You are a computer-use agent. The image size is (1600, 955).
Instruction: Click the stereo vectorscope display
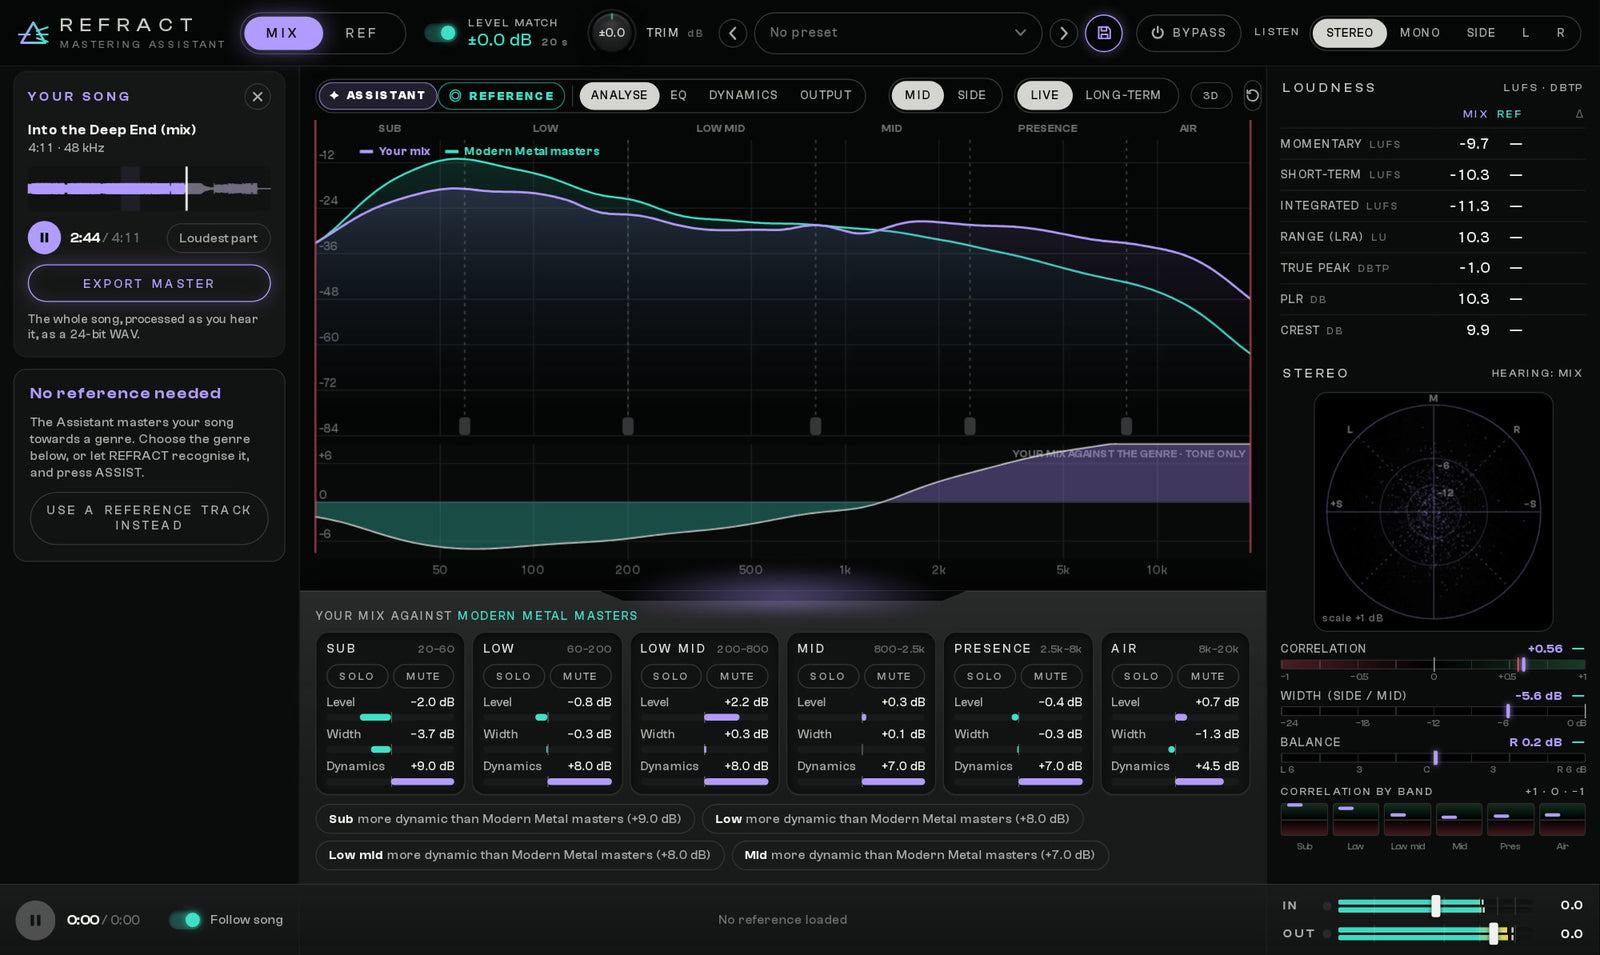click(1433, 511)
